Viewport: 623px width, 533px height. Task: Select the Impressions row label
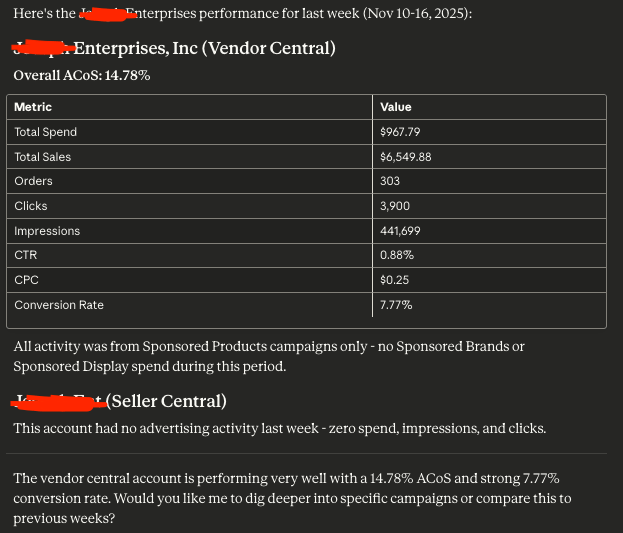click(47, 231)
